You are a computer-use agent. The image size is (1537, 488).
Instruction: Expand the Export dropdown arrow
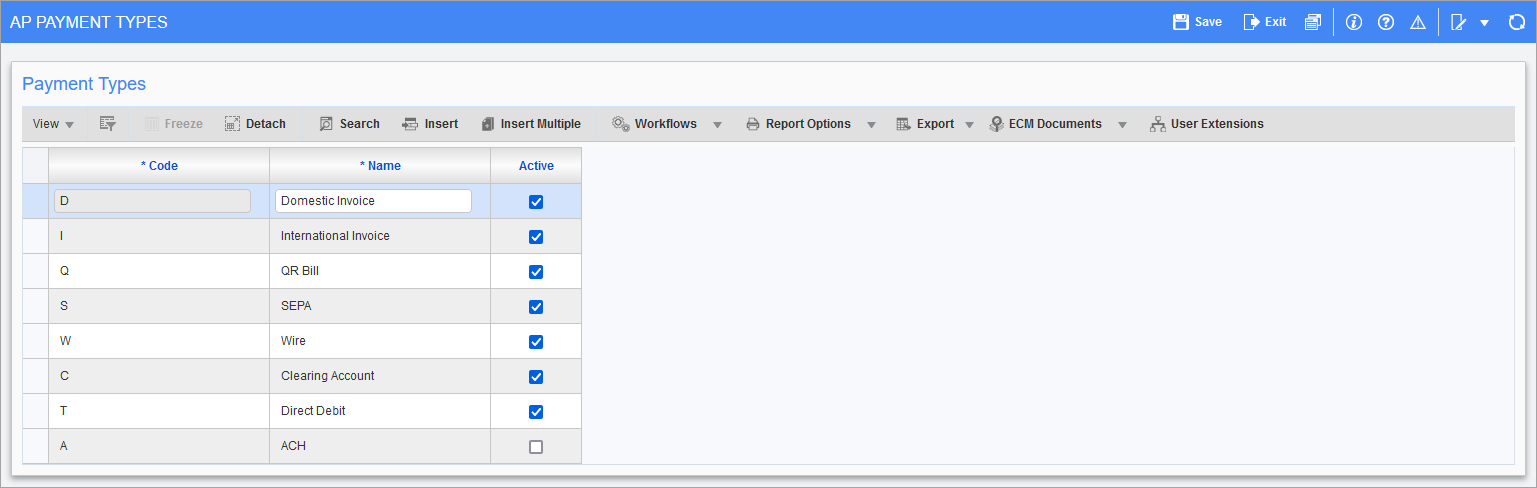click(969, 125)
